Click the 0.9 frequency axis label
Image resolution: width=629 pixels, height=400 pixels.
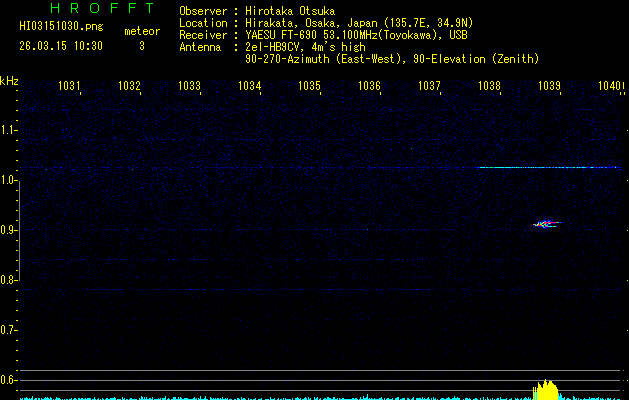[x=8, y=230]
